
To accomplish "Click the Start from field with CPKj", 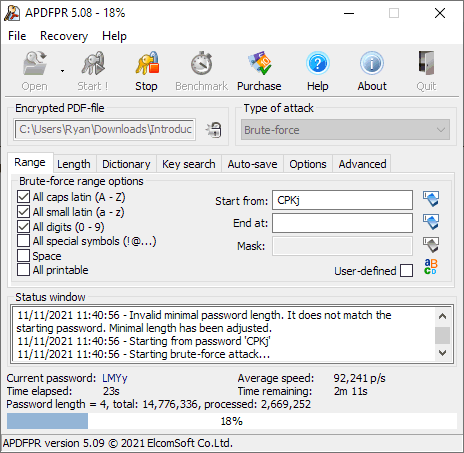I will 342,200.
